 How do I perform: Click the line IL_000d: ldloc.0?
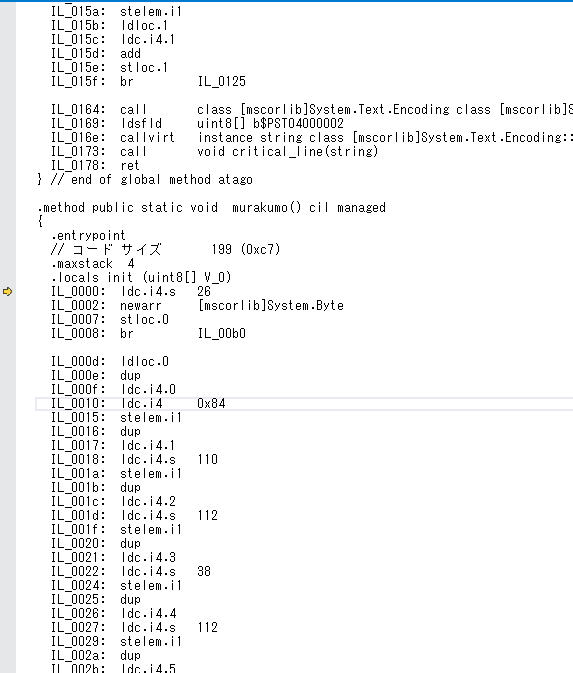coord(110,361)
